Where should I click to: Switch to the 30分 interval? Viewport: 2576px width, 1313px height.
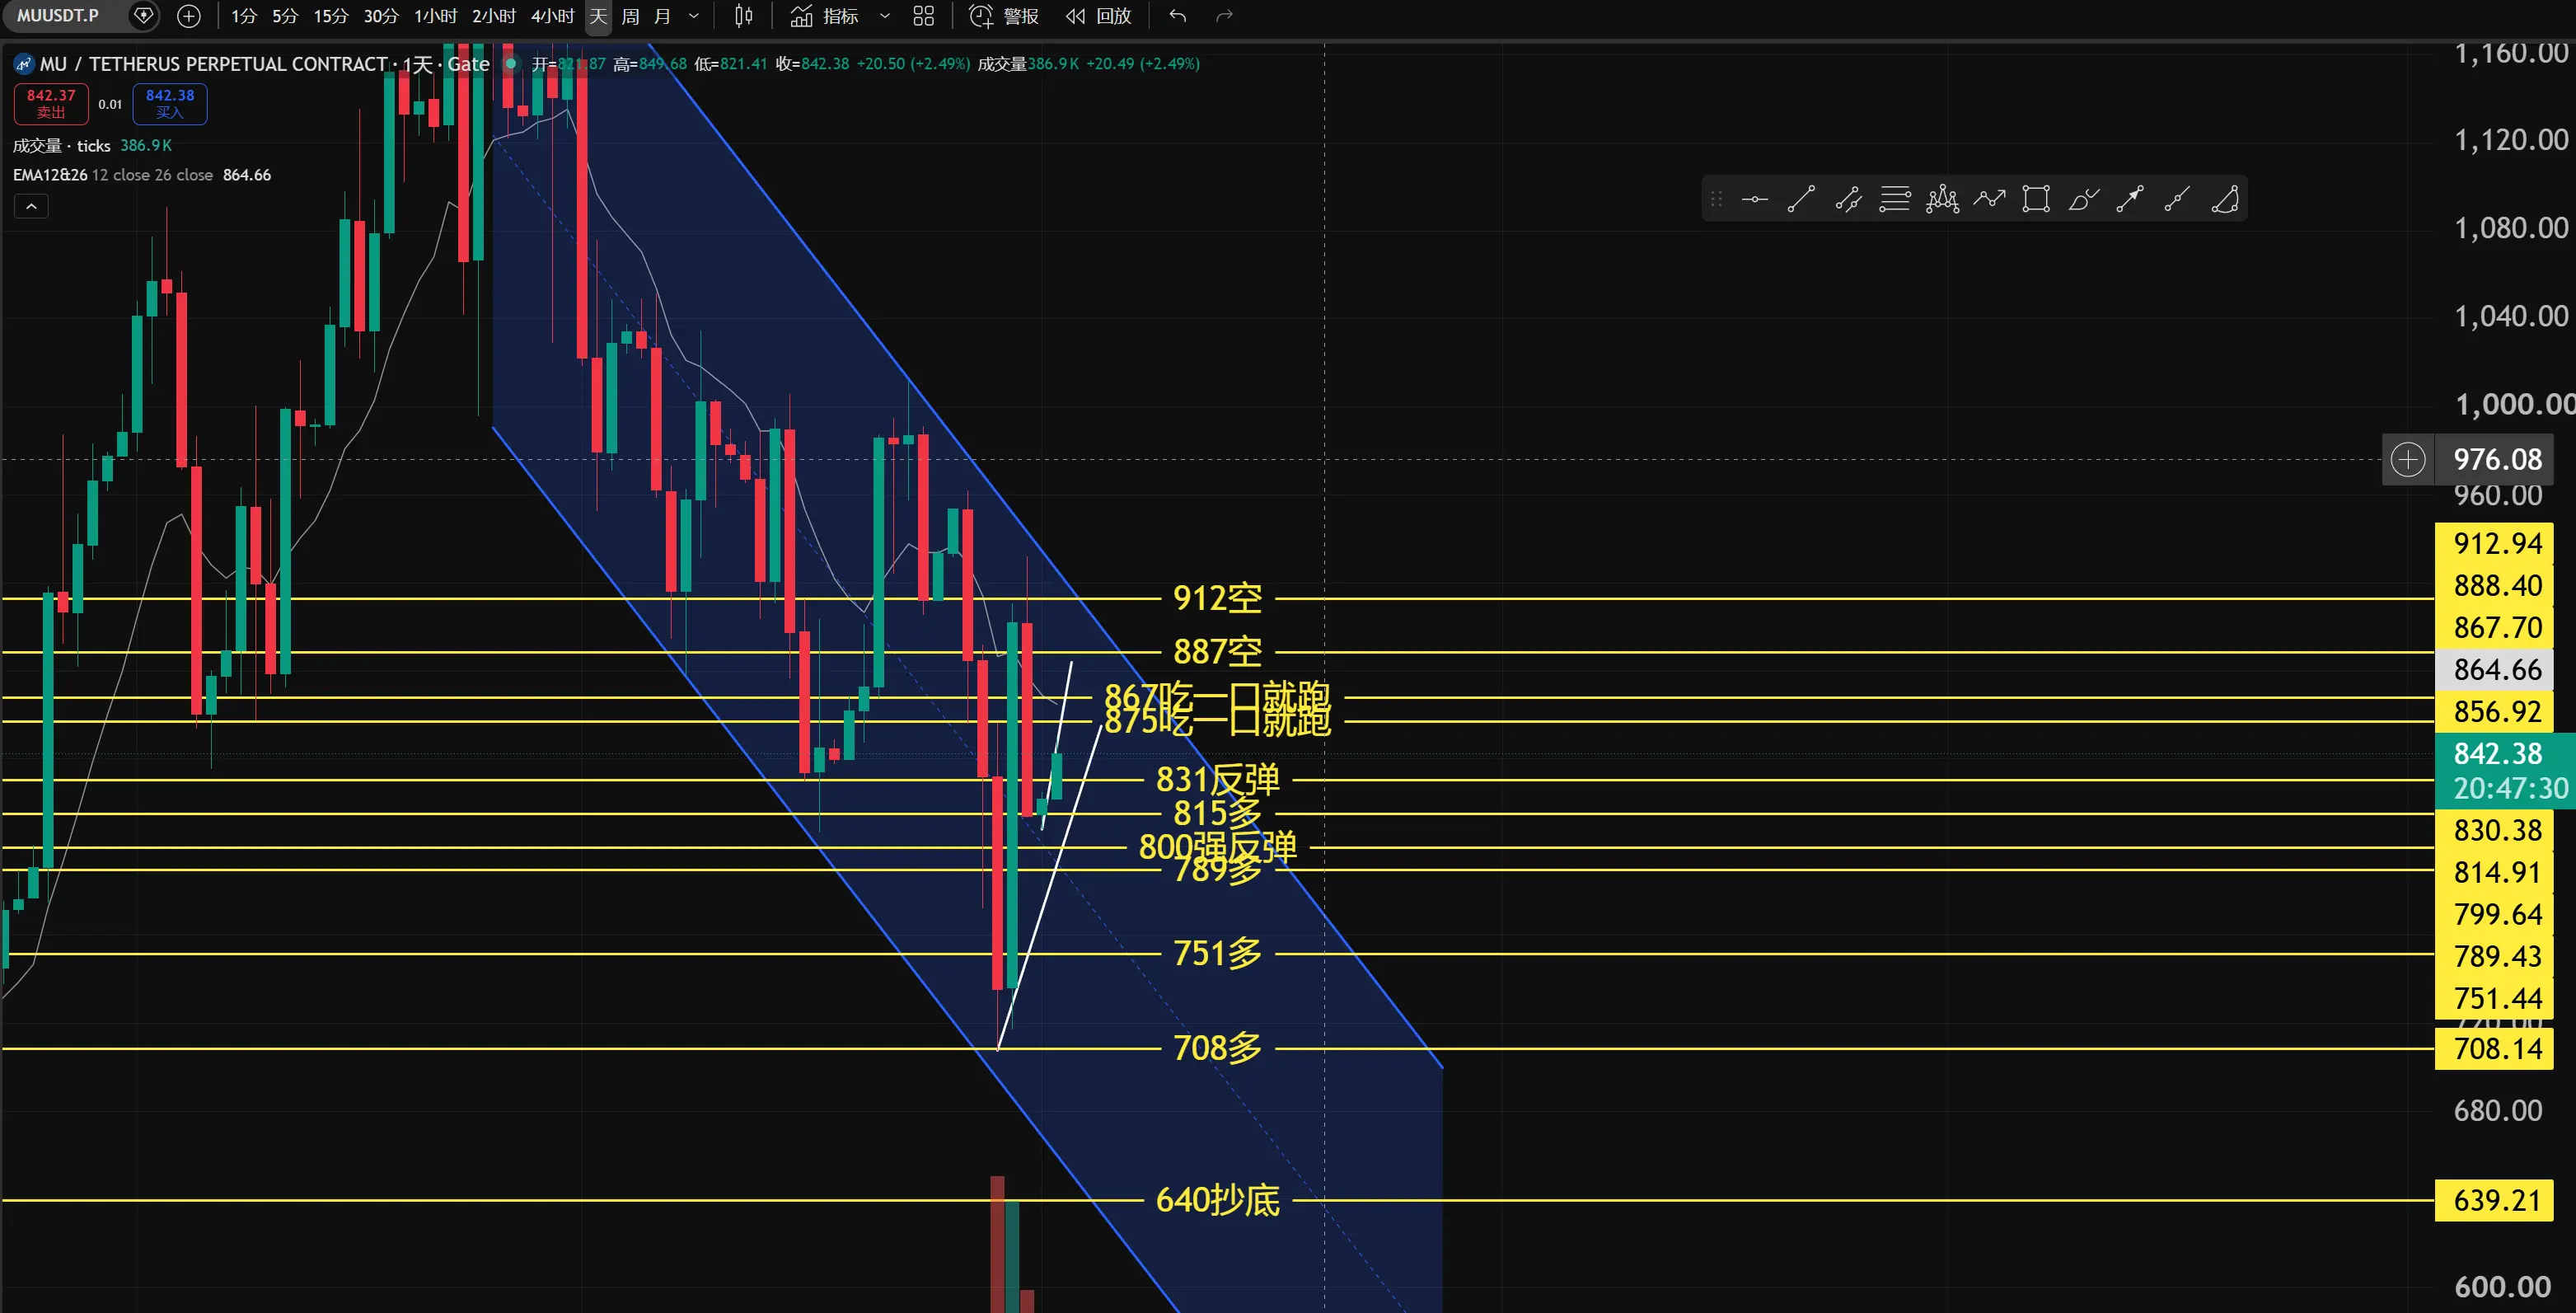click(381, 16)
